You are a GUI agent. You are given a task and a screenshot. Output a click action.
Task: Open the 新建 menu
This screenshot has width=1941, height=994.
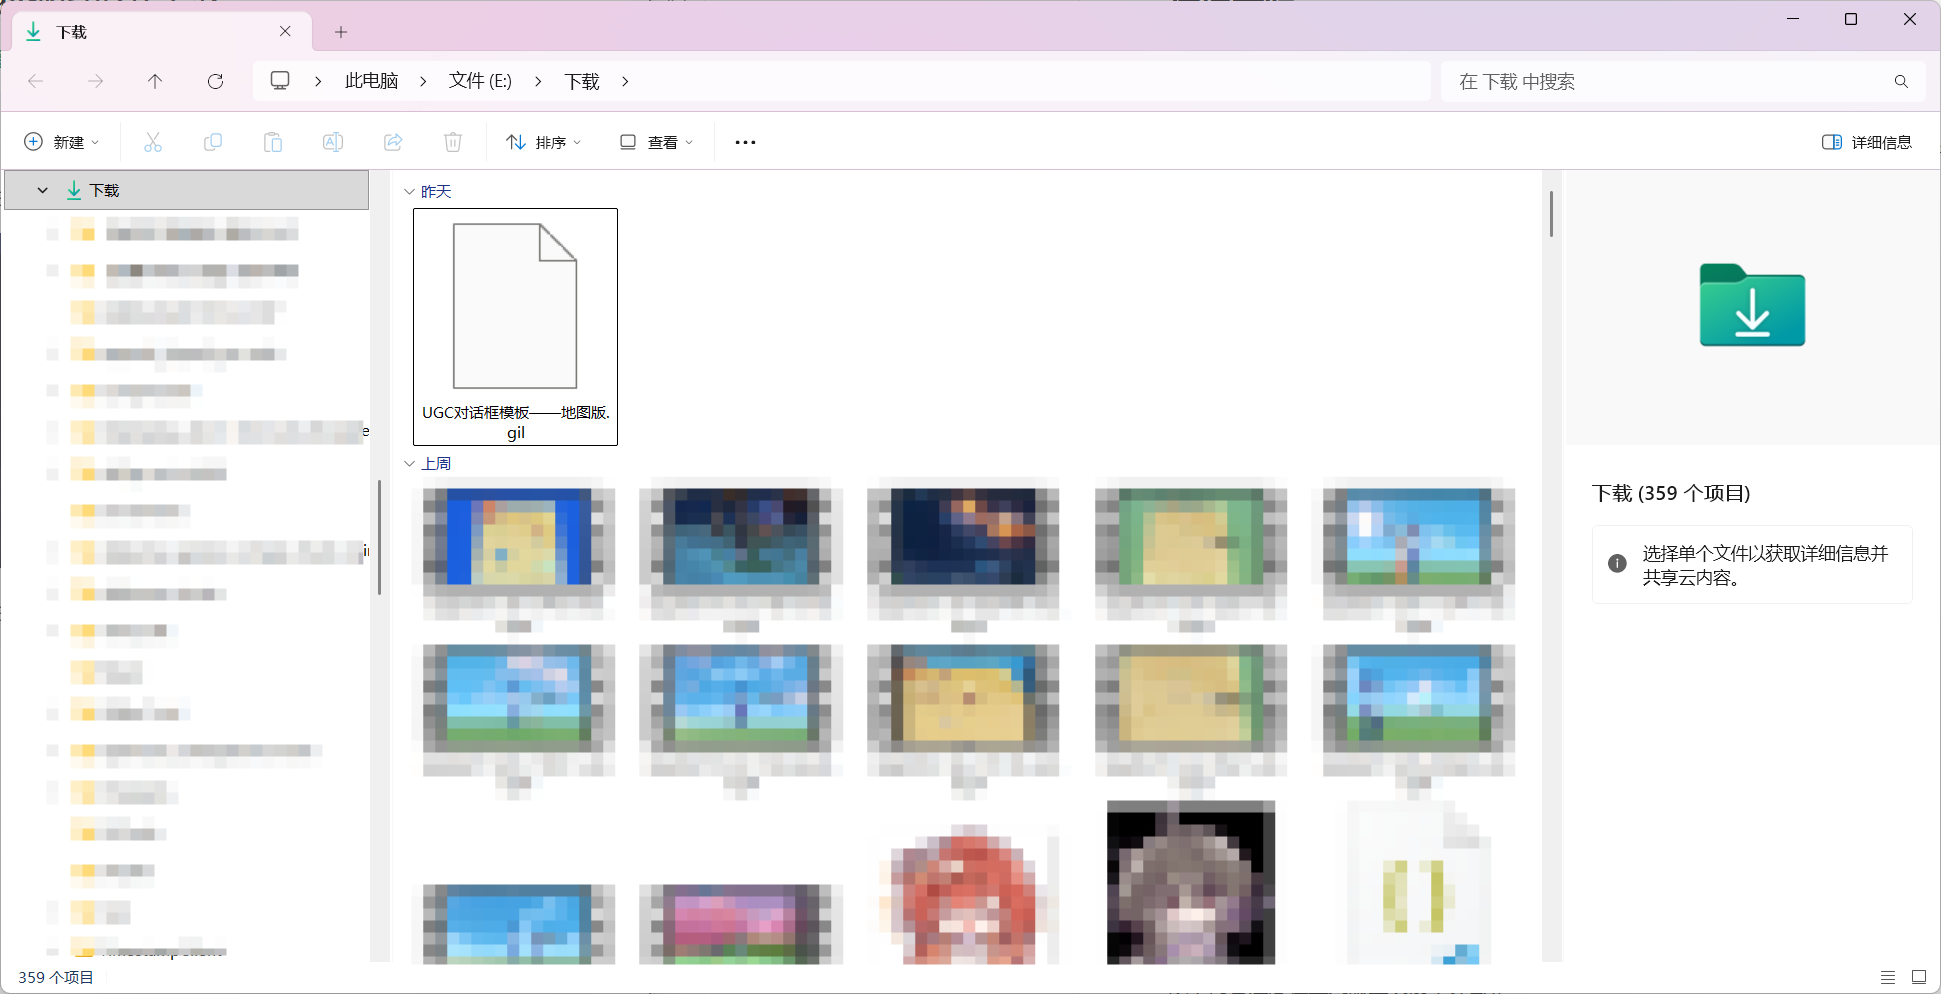61,142
